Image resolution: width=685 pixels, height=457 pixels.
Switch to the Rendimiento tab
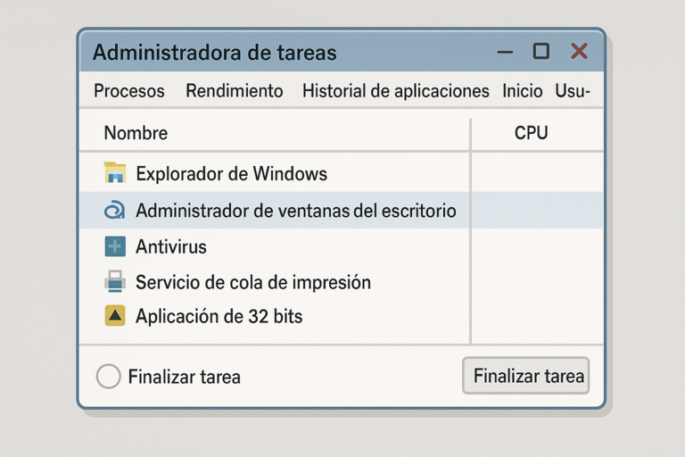tap(234, 91)
